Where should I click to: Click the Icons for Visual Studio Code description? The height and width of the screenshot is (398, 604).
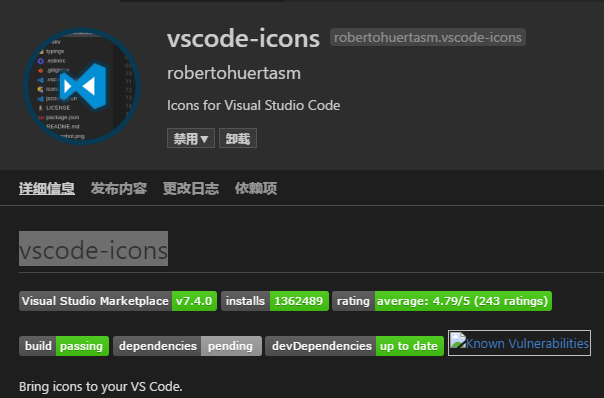point(253,105)
